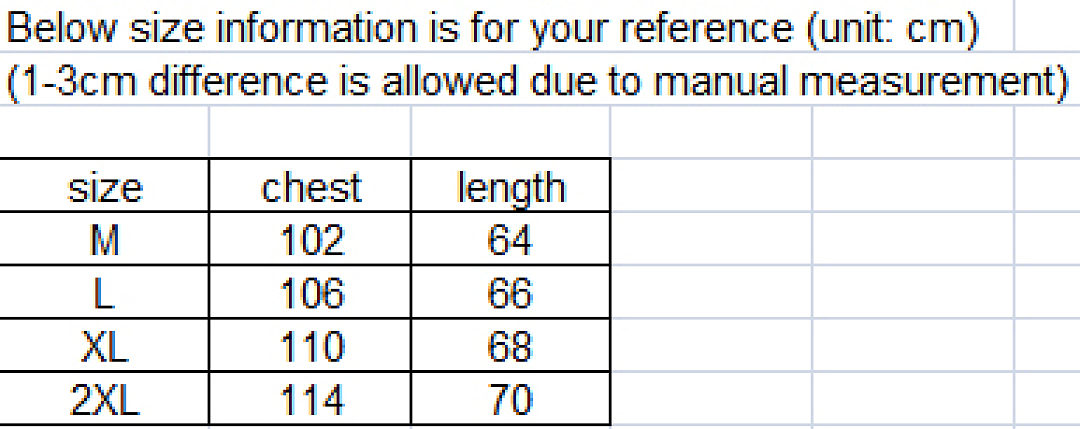Select the empty cell right of 'length' header

711,185
